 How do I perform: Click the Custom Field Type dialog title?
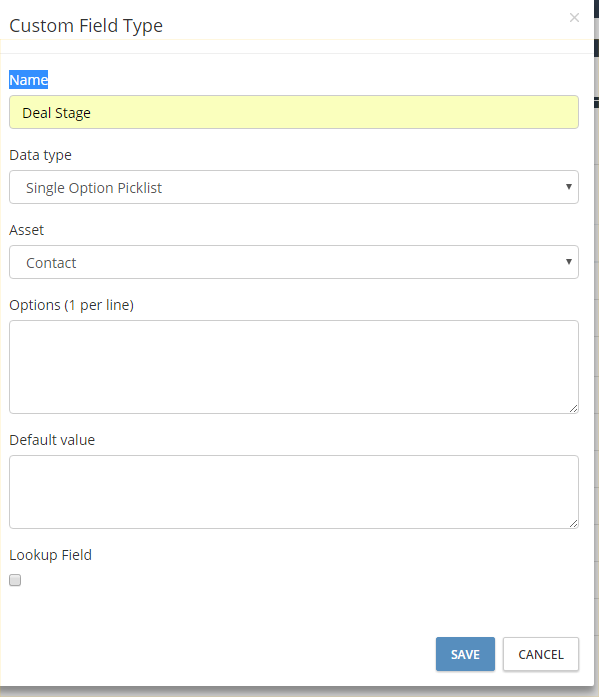tap(86, 26)
